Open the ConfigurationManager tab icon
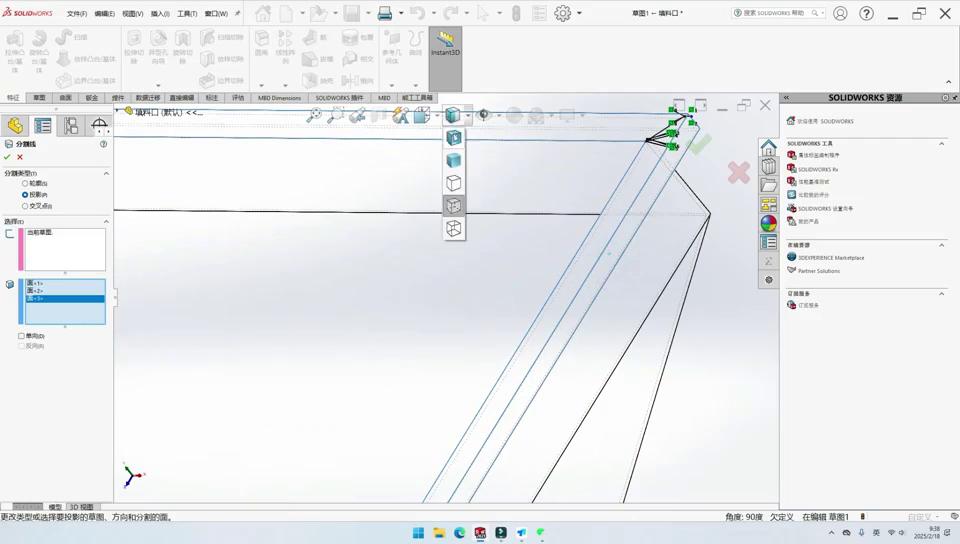This screenshot has height=544, width=960. [x=71, y=125]
